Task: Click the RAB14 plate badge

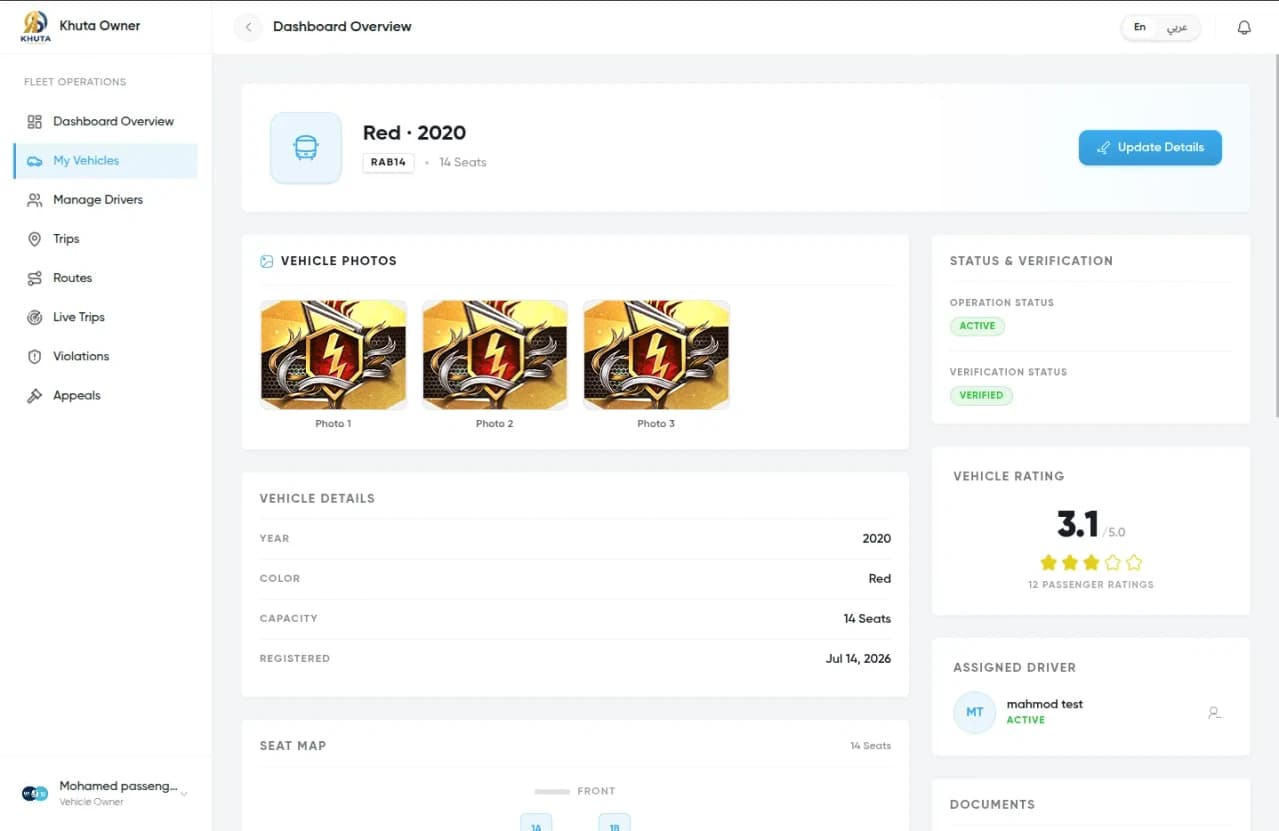Action: 389,162
